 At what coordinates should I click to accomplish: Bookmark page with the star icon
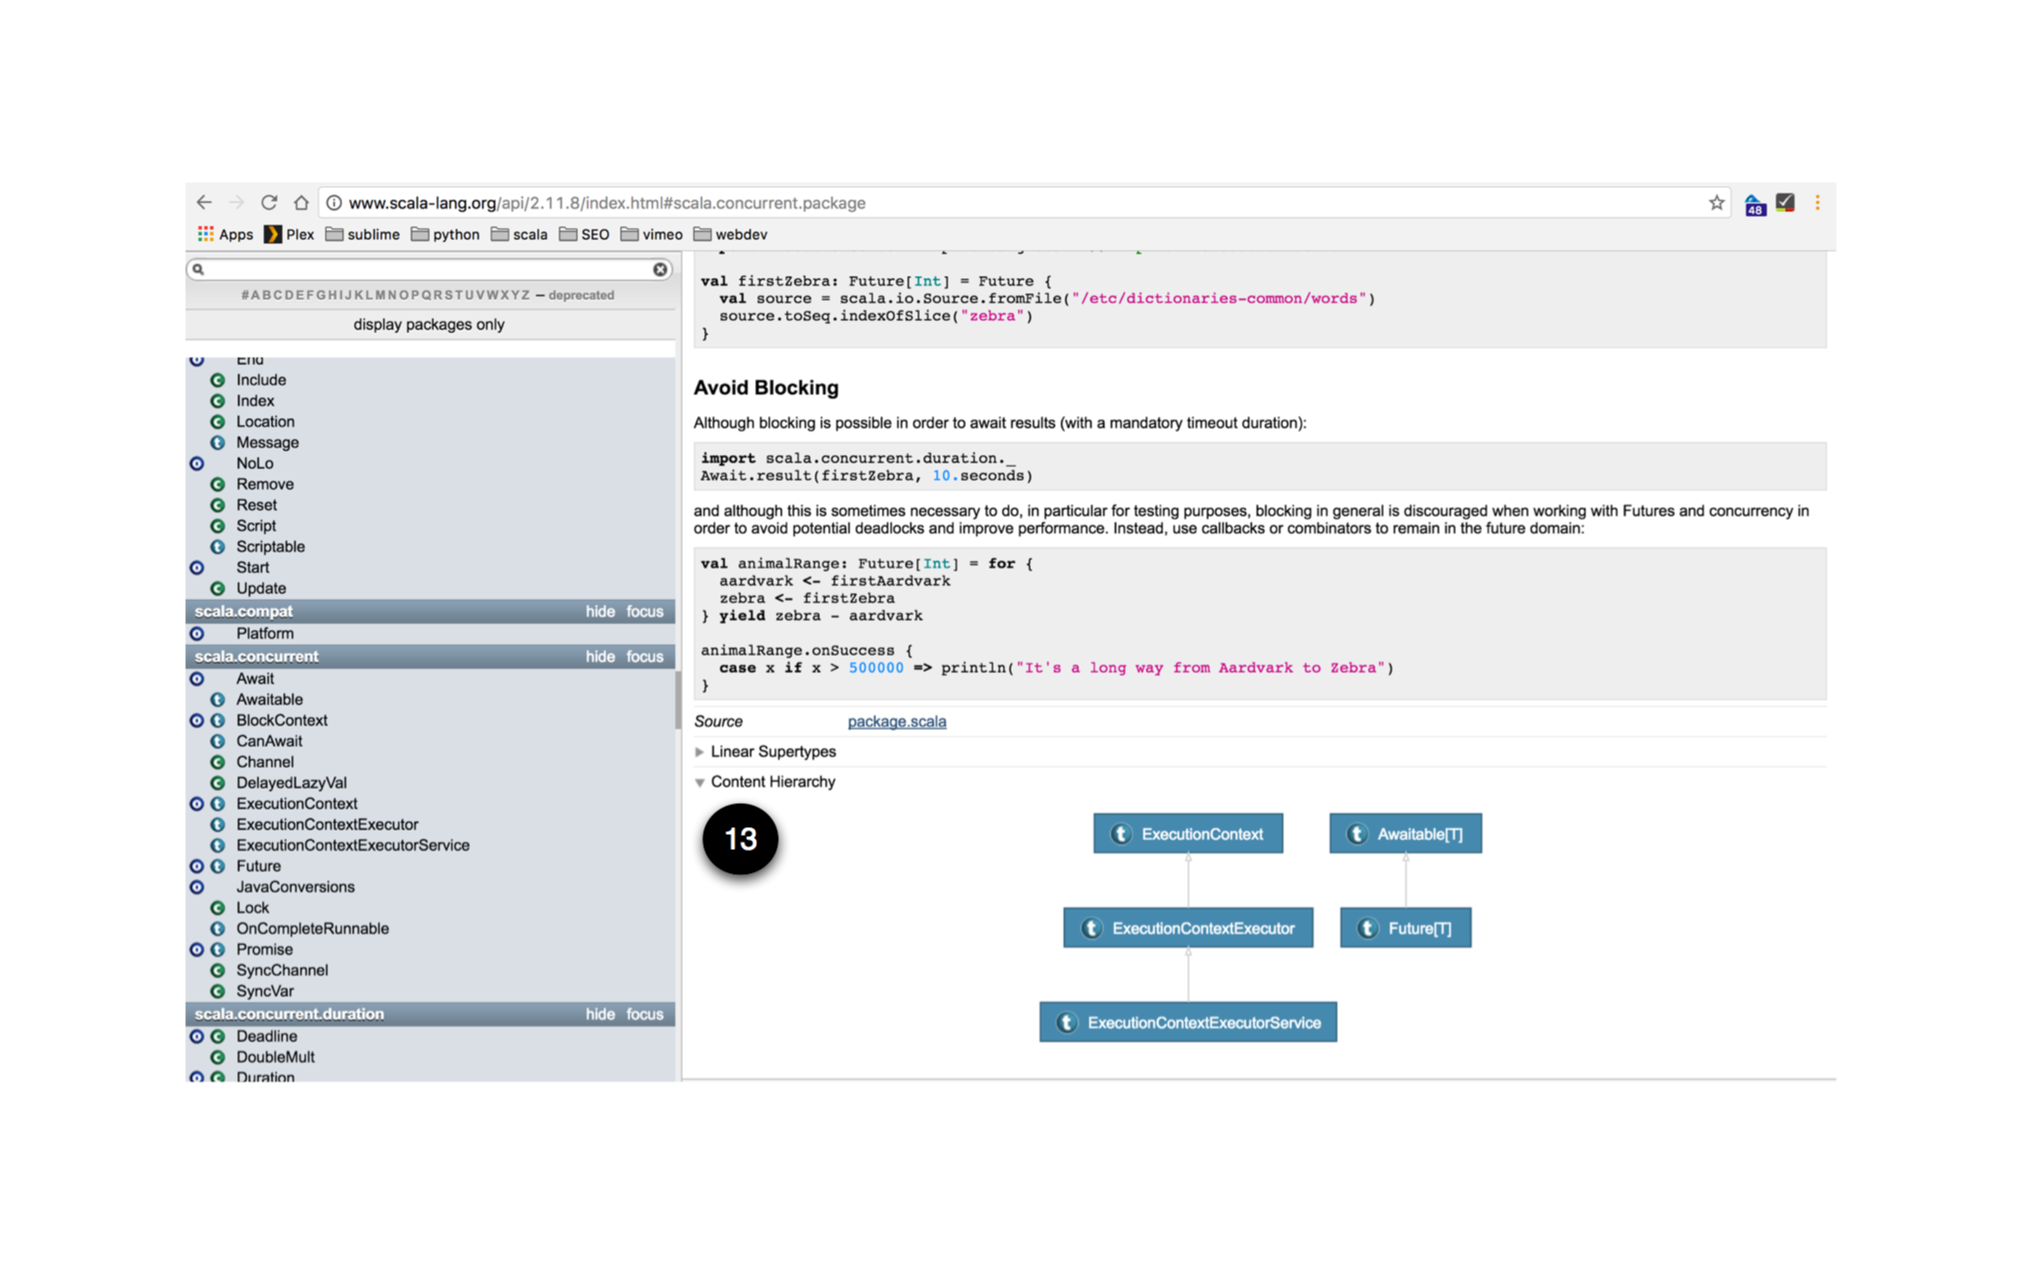pos(1716,203)
